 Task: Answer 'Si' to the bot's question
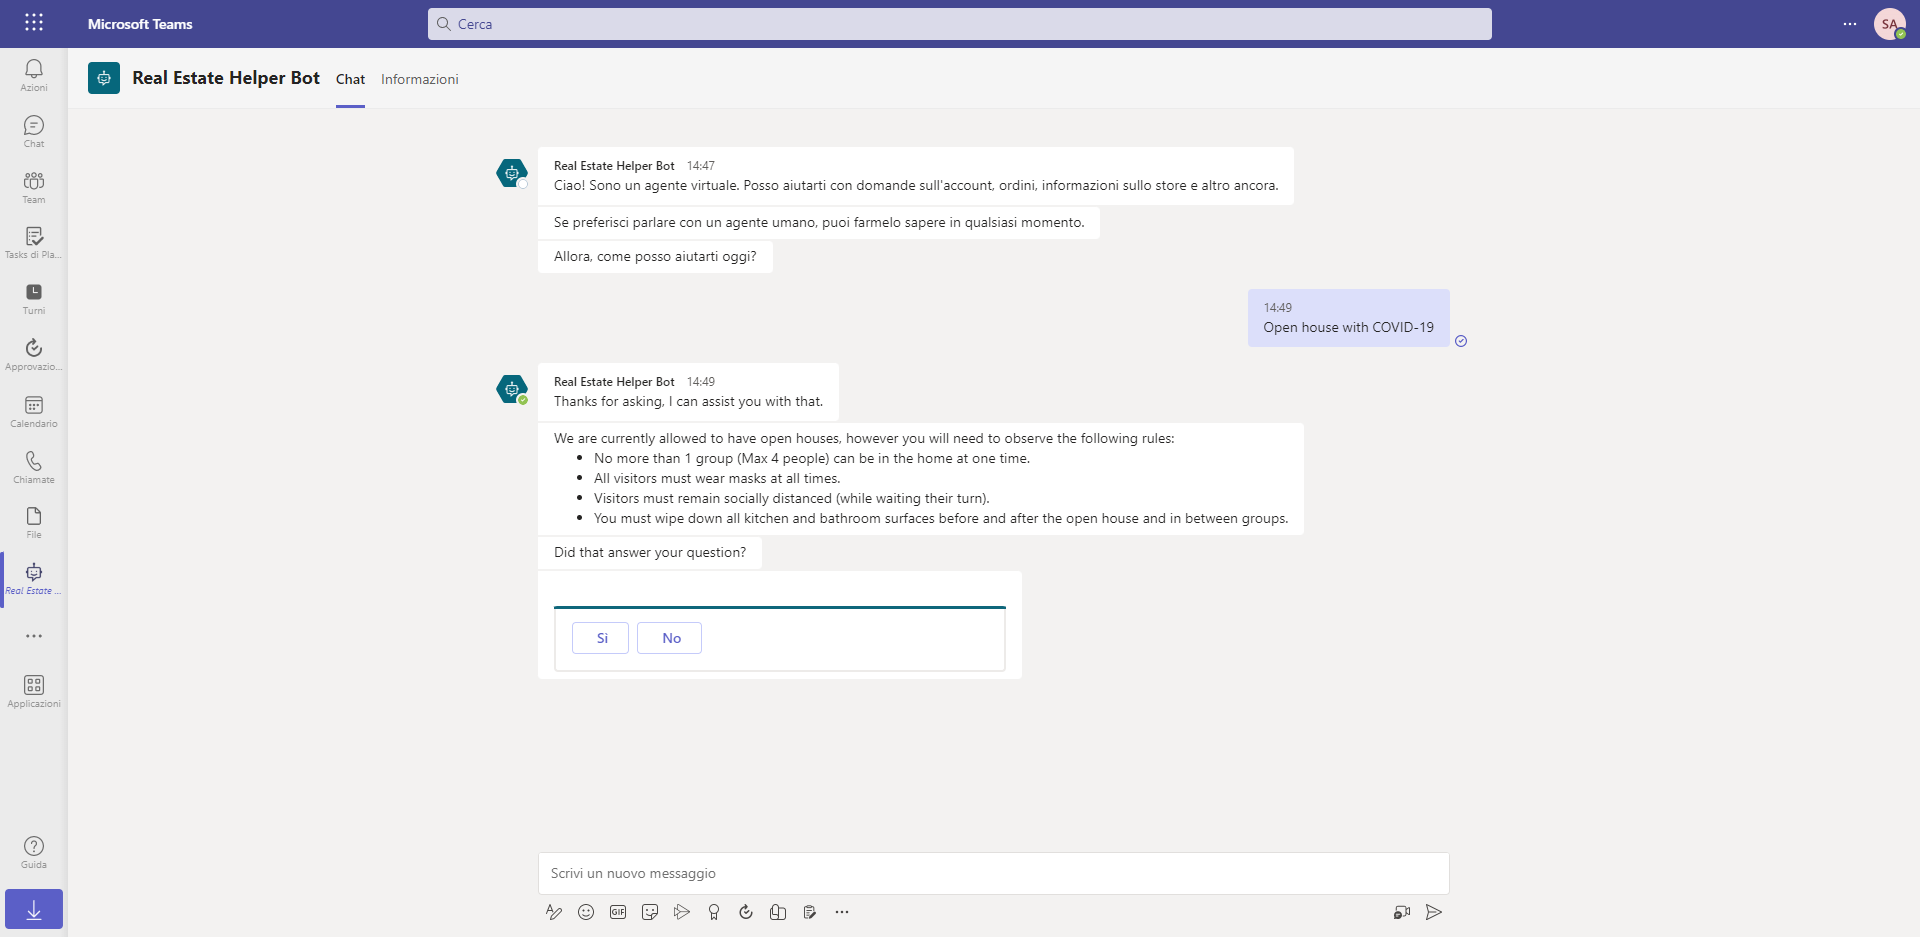pos(600,638)
